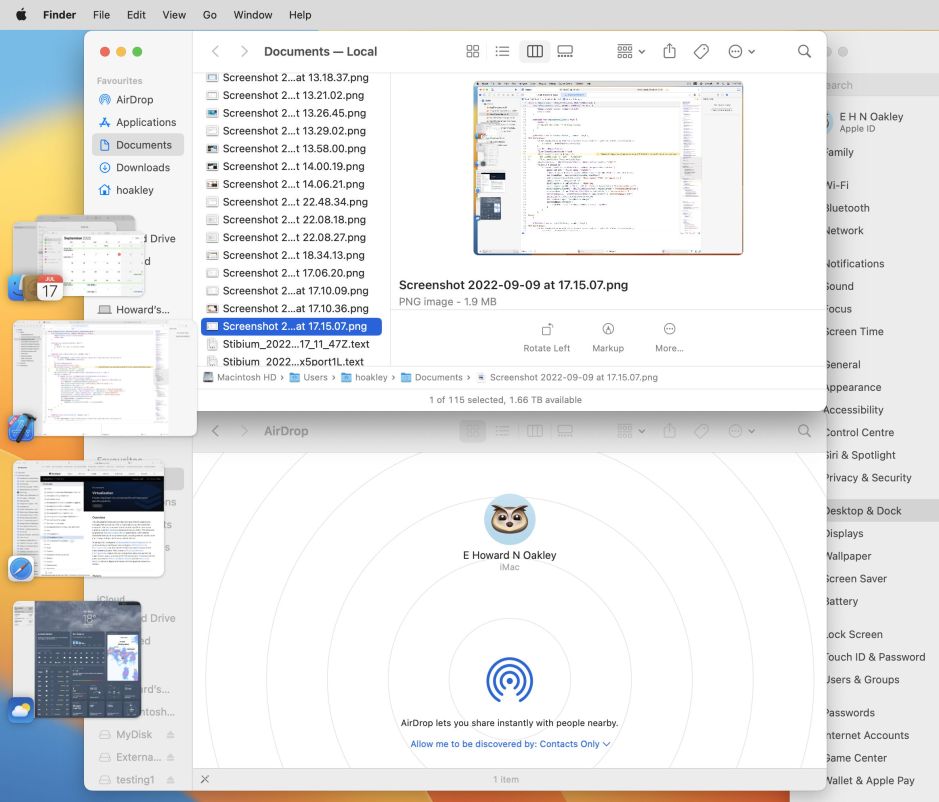Switch Finder to gallery view

(565, 51)
